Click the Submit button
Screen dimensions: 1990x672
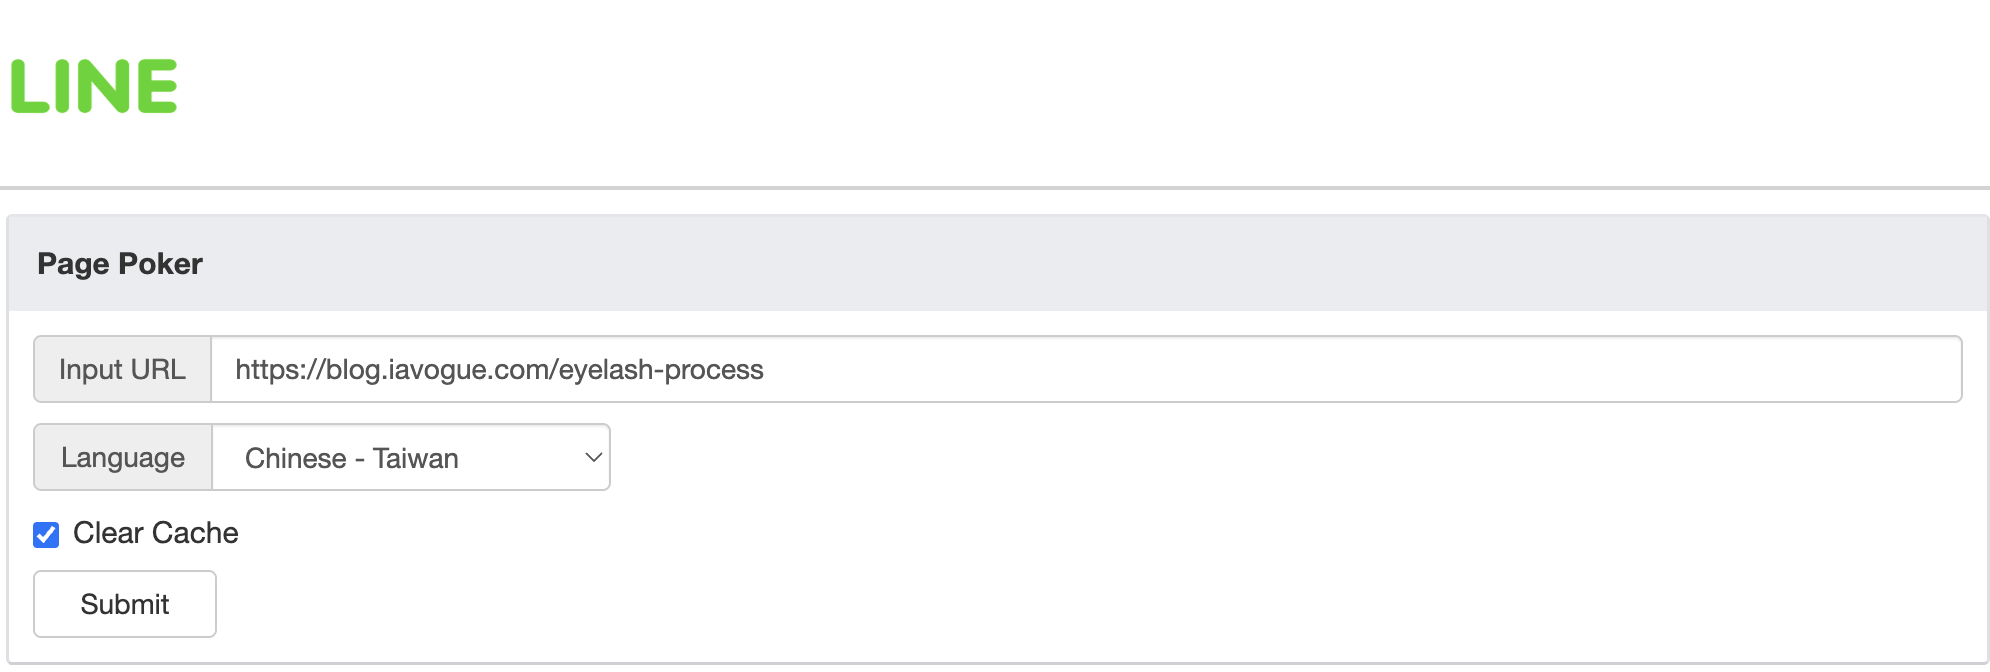(125, 604)
